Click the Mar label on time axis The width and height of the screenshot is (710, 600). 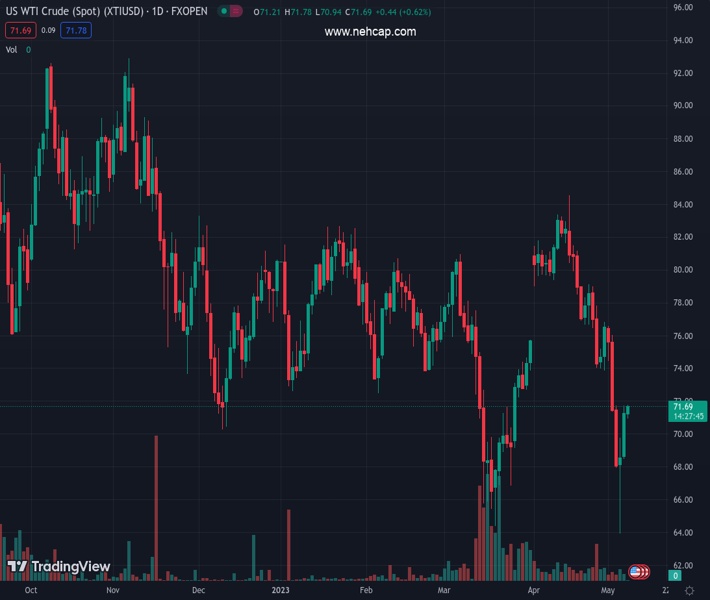pos(444,590)
